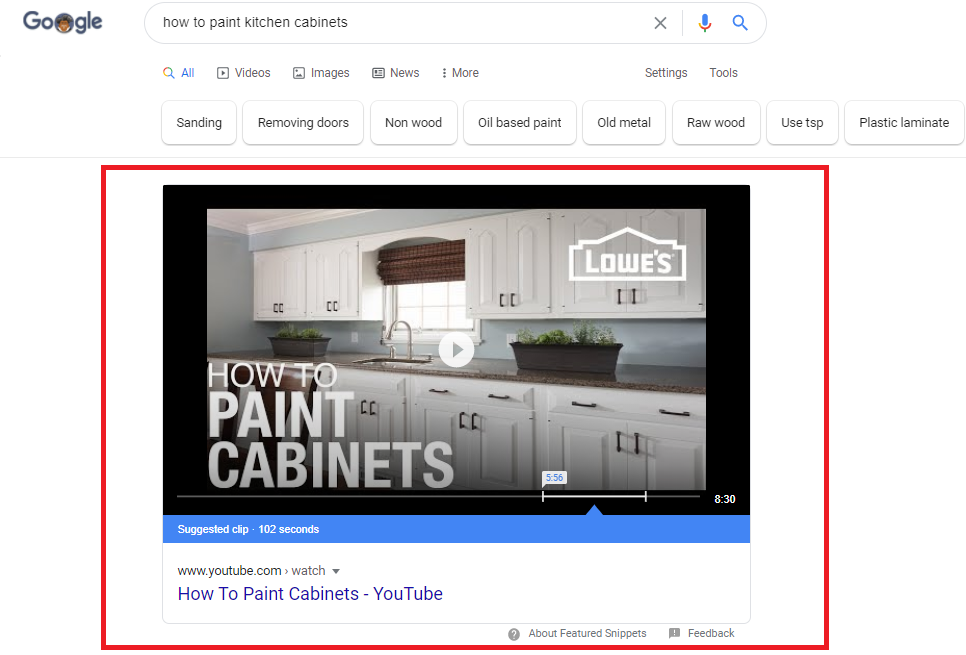Select the Use tsp chip

click(x=802, y=123)
